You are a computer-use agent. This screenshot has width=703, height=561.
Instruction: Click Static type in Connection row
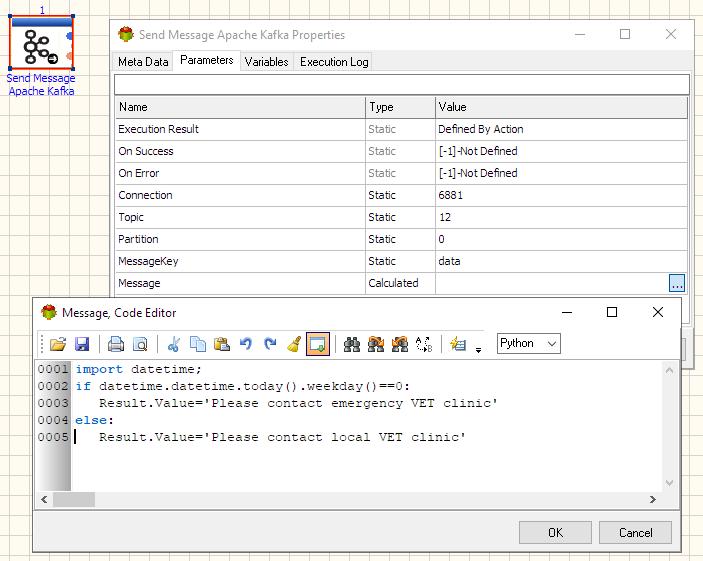pyautogui.click(x=382, y=195)
